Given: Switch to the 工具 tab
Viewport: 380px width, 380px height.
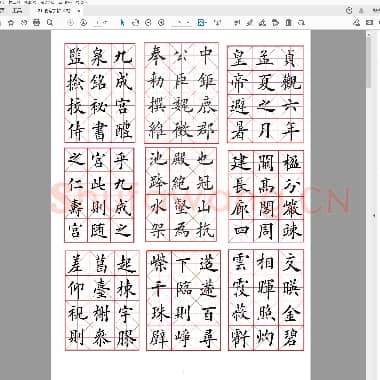Looking at the screenshot, I should (x=17, y=11).
